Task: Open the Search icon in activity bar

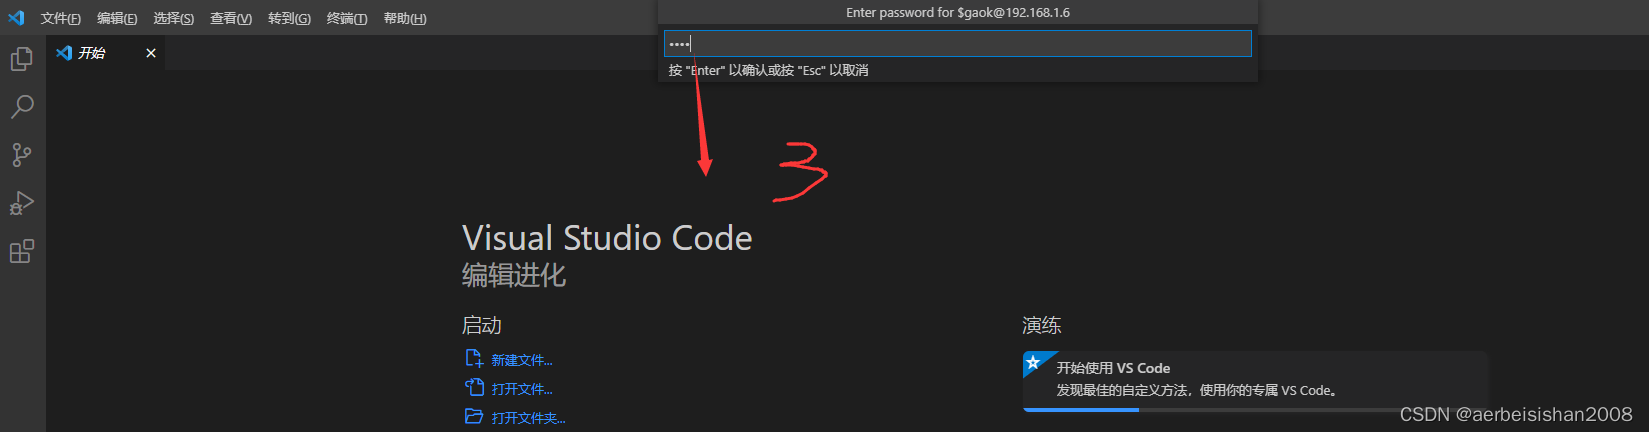Action: pyautogui.click(x=21, y=106)
